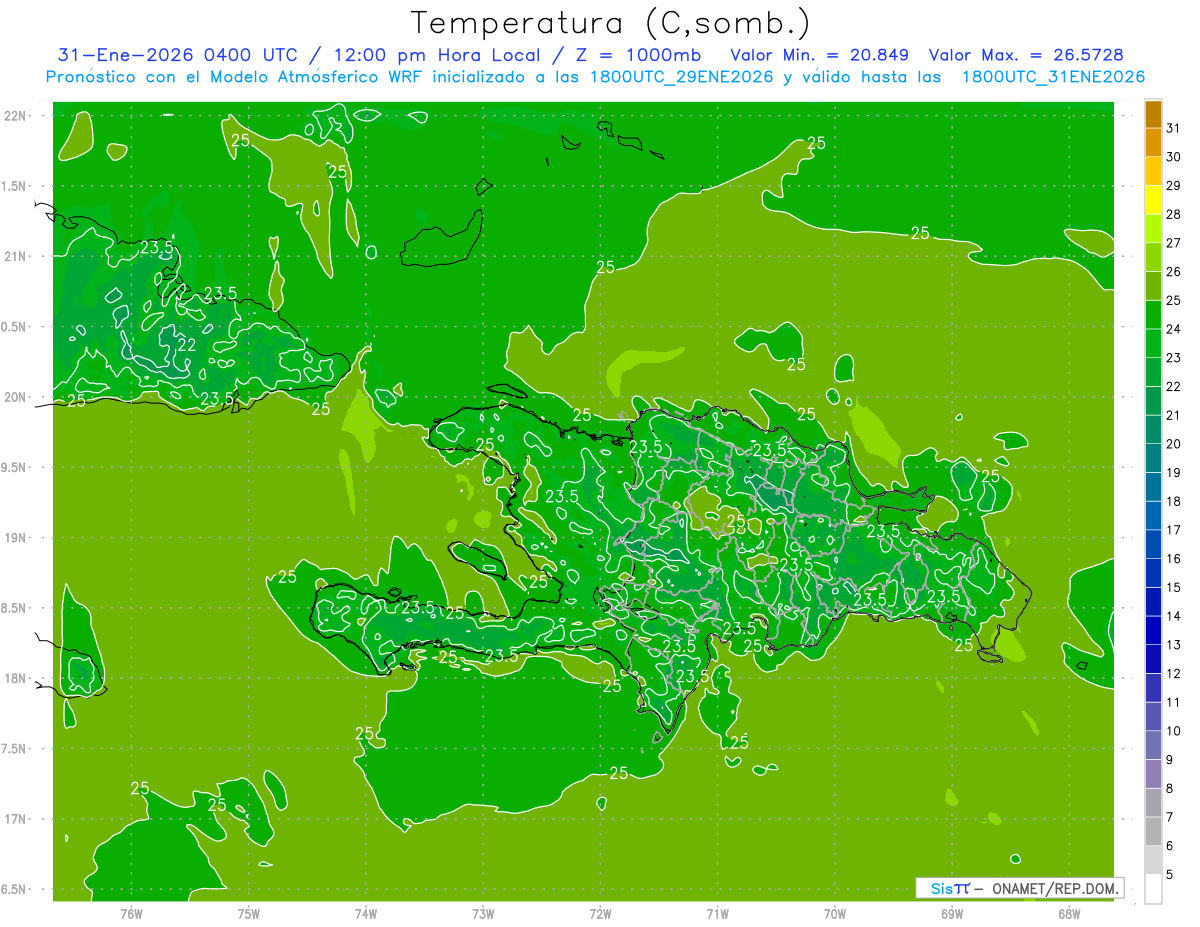The image size is (1200, 927).
Task: Select the '73W' longitude axis label
Action: coord(483,913)
